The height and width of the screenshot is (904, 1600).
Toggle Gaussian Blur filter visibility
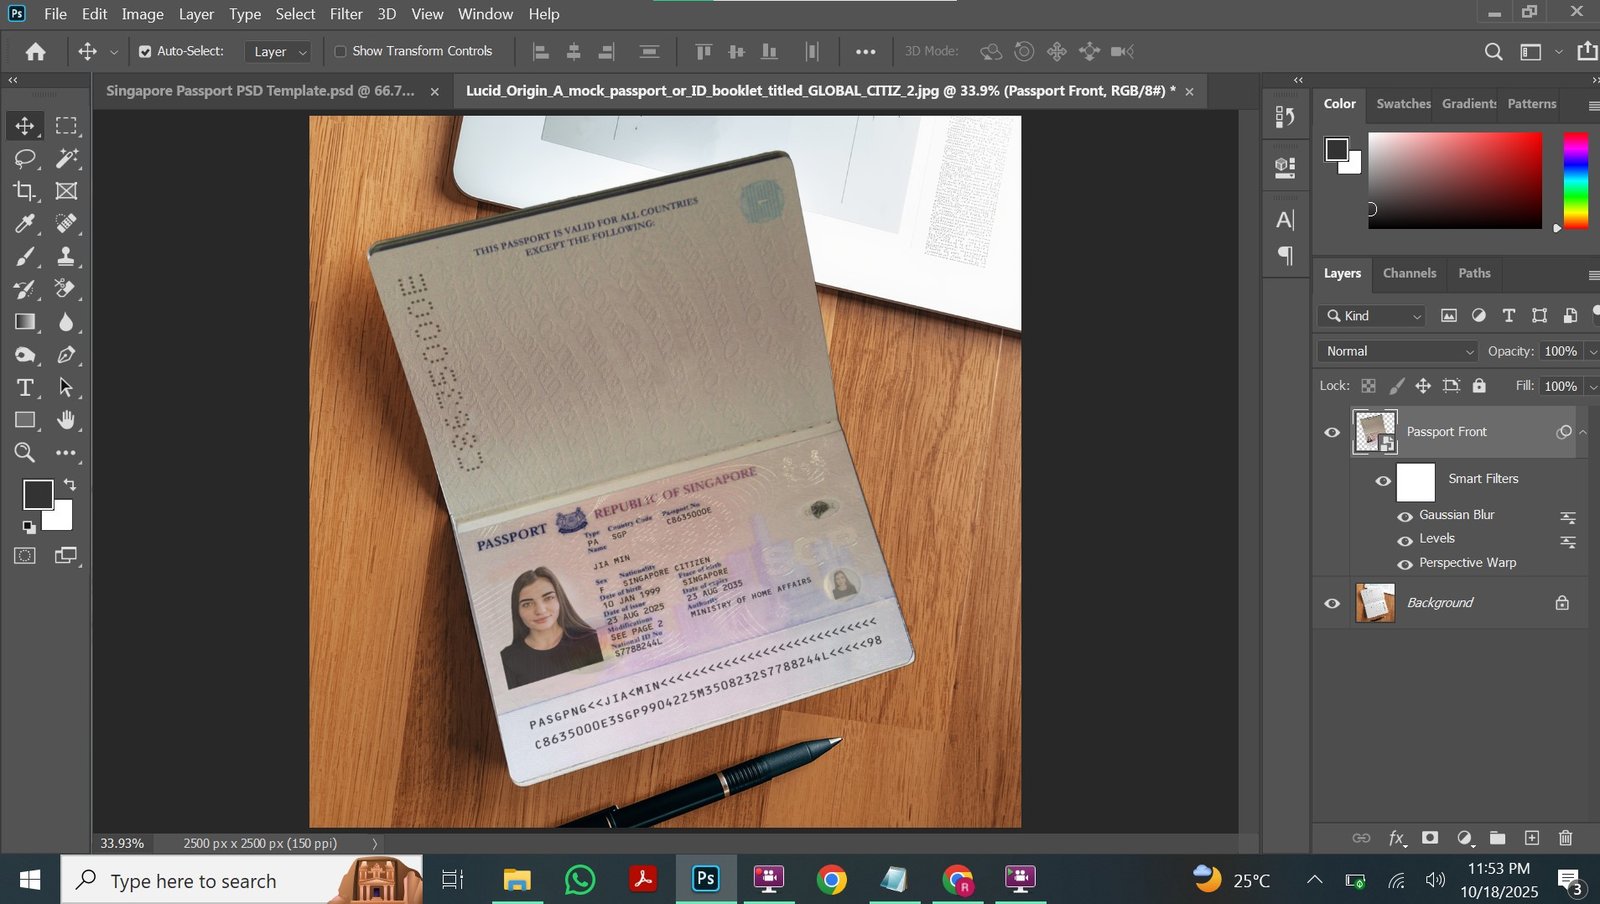1404,516
